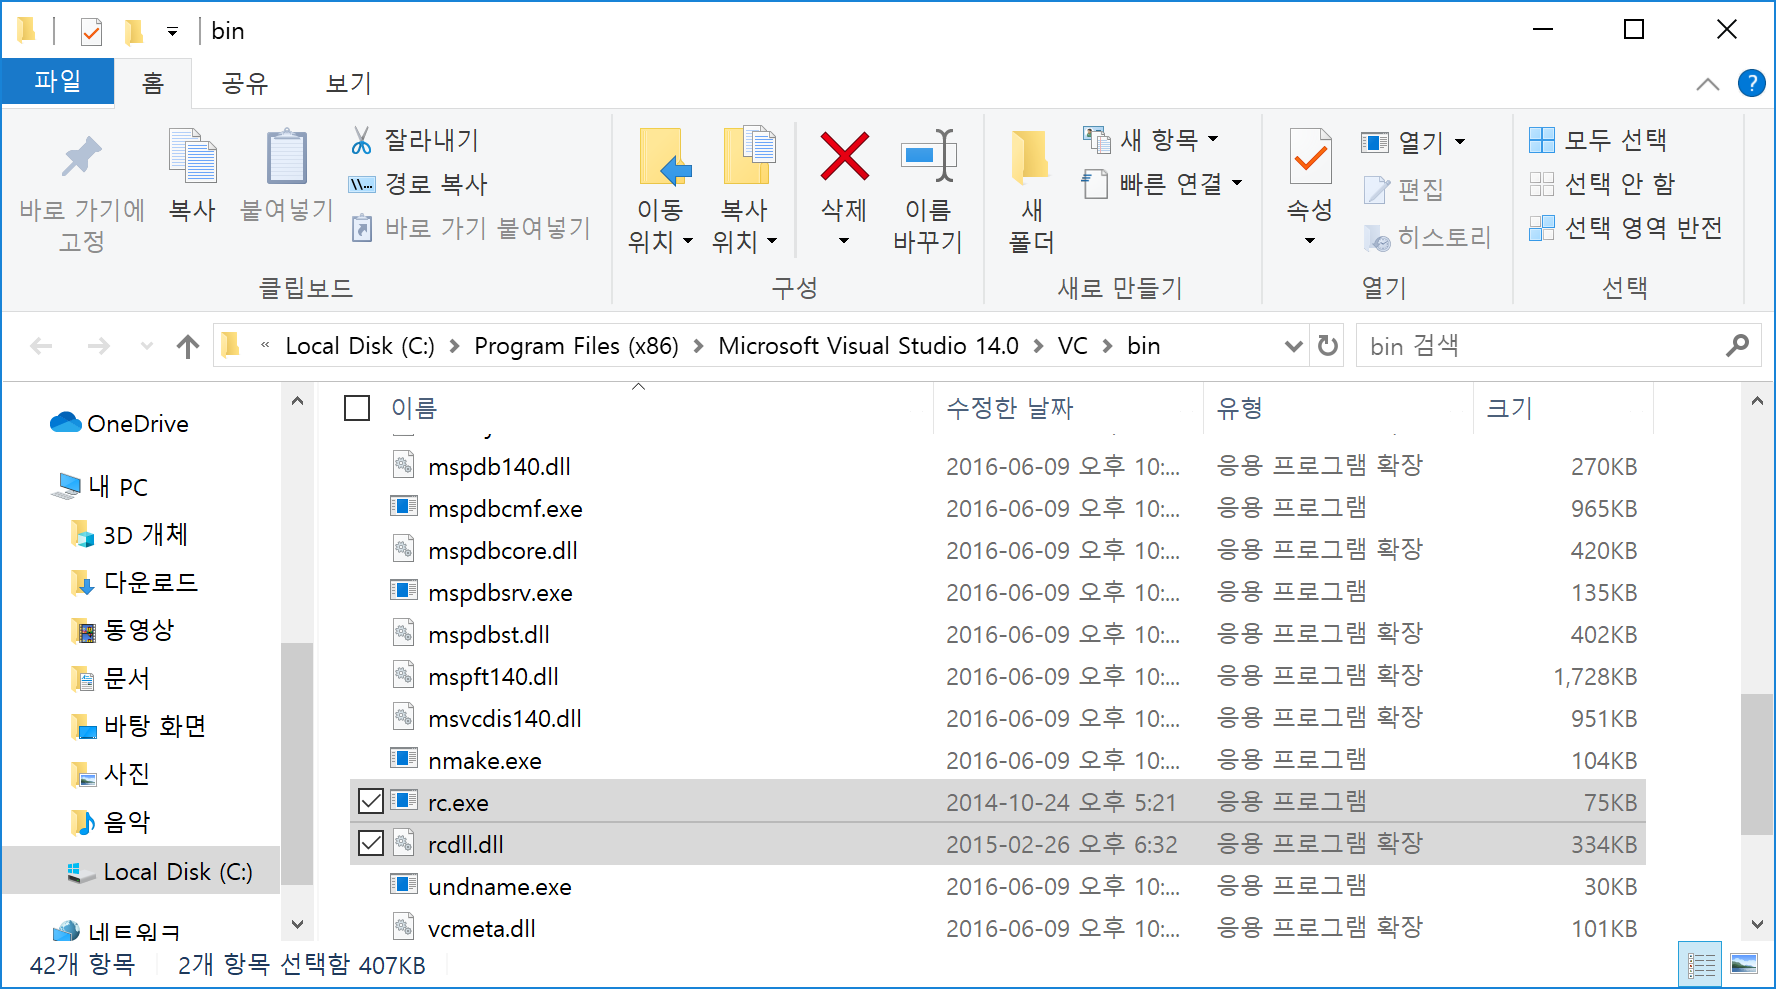Click Invert Selection (선택 영역 반전)

tap(1626, 228)
